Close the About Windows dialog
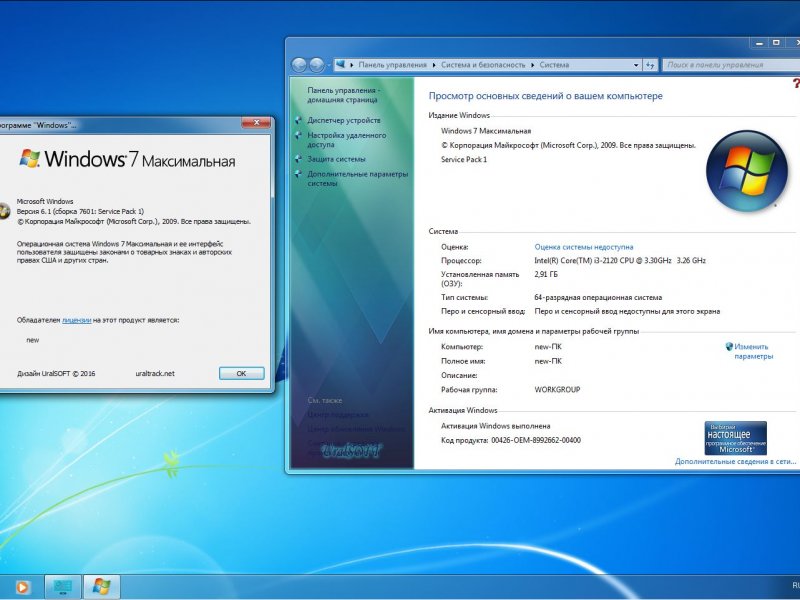This screenshot has width=800, height=600. [256, 122]
